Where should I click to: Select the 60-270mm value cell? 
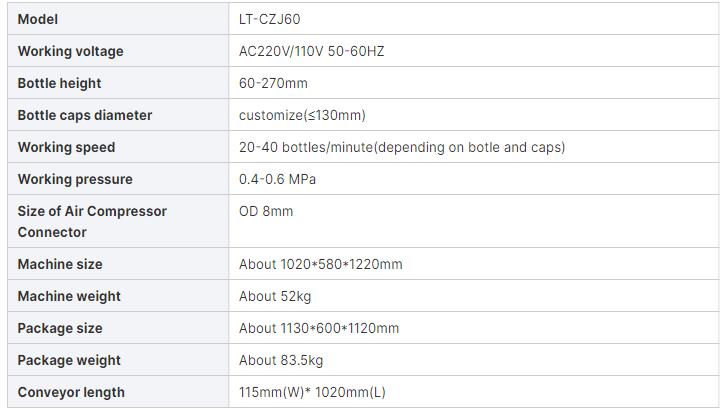point(474,83)
